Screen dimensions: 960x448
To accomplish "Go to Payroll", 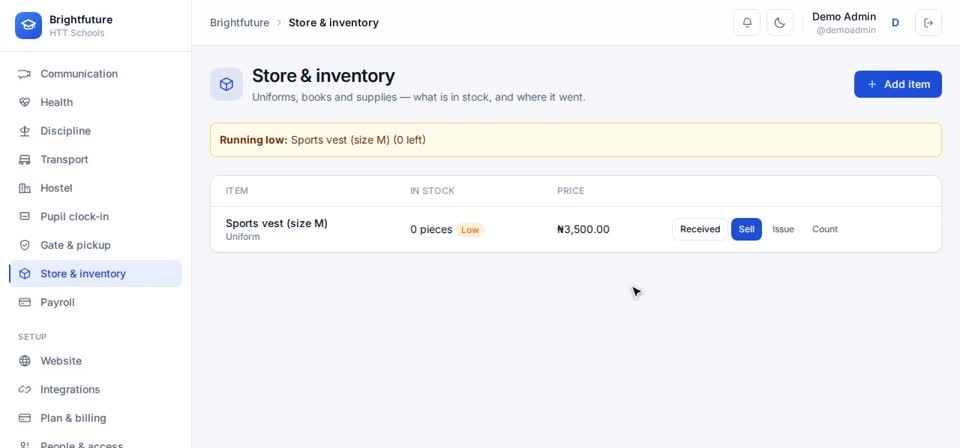I will tap(96, 302).
